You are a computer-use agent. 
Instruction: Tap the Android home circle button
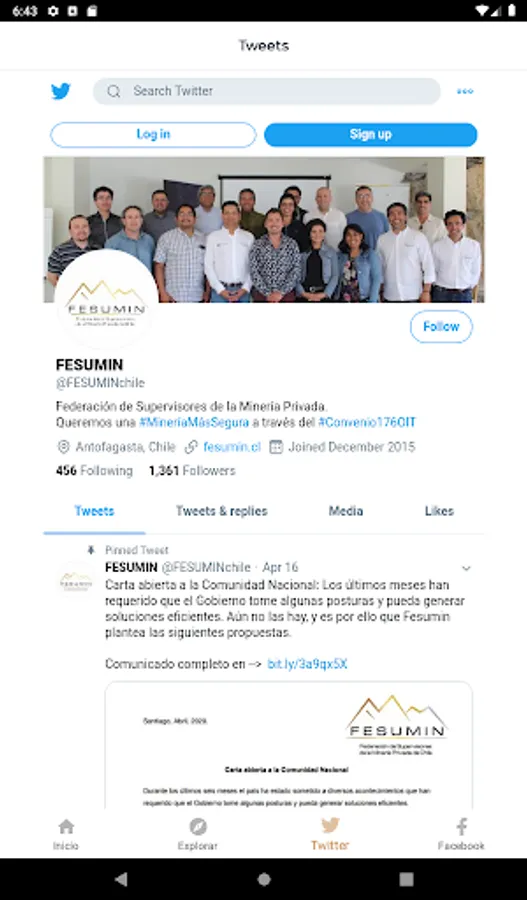pos(264,879)
